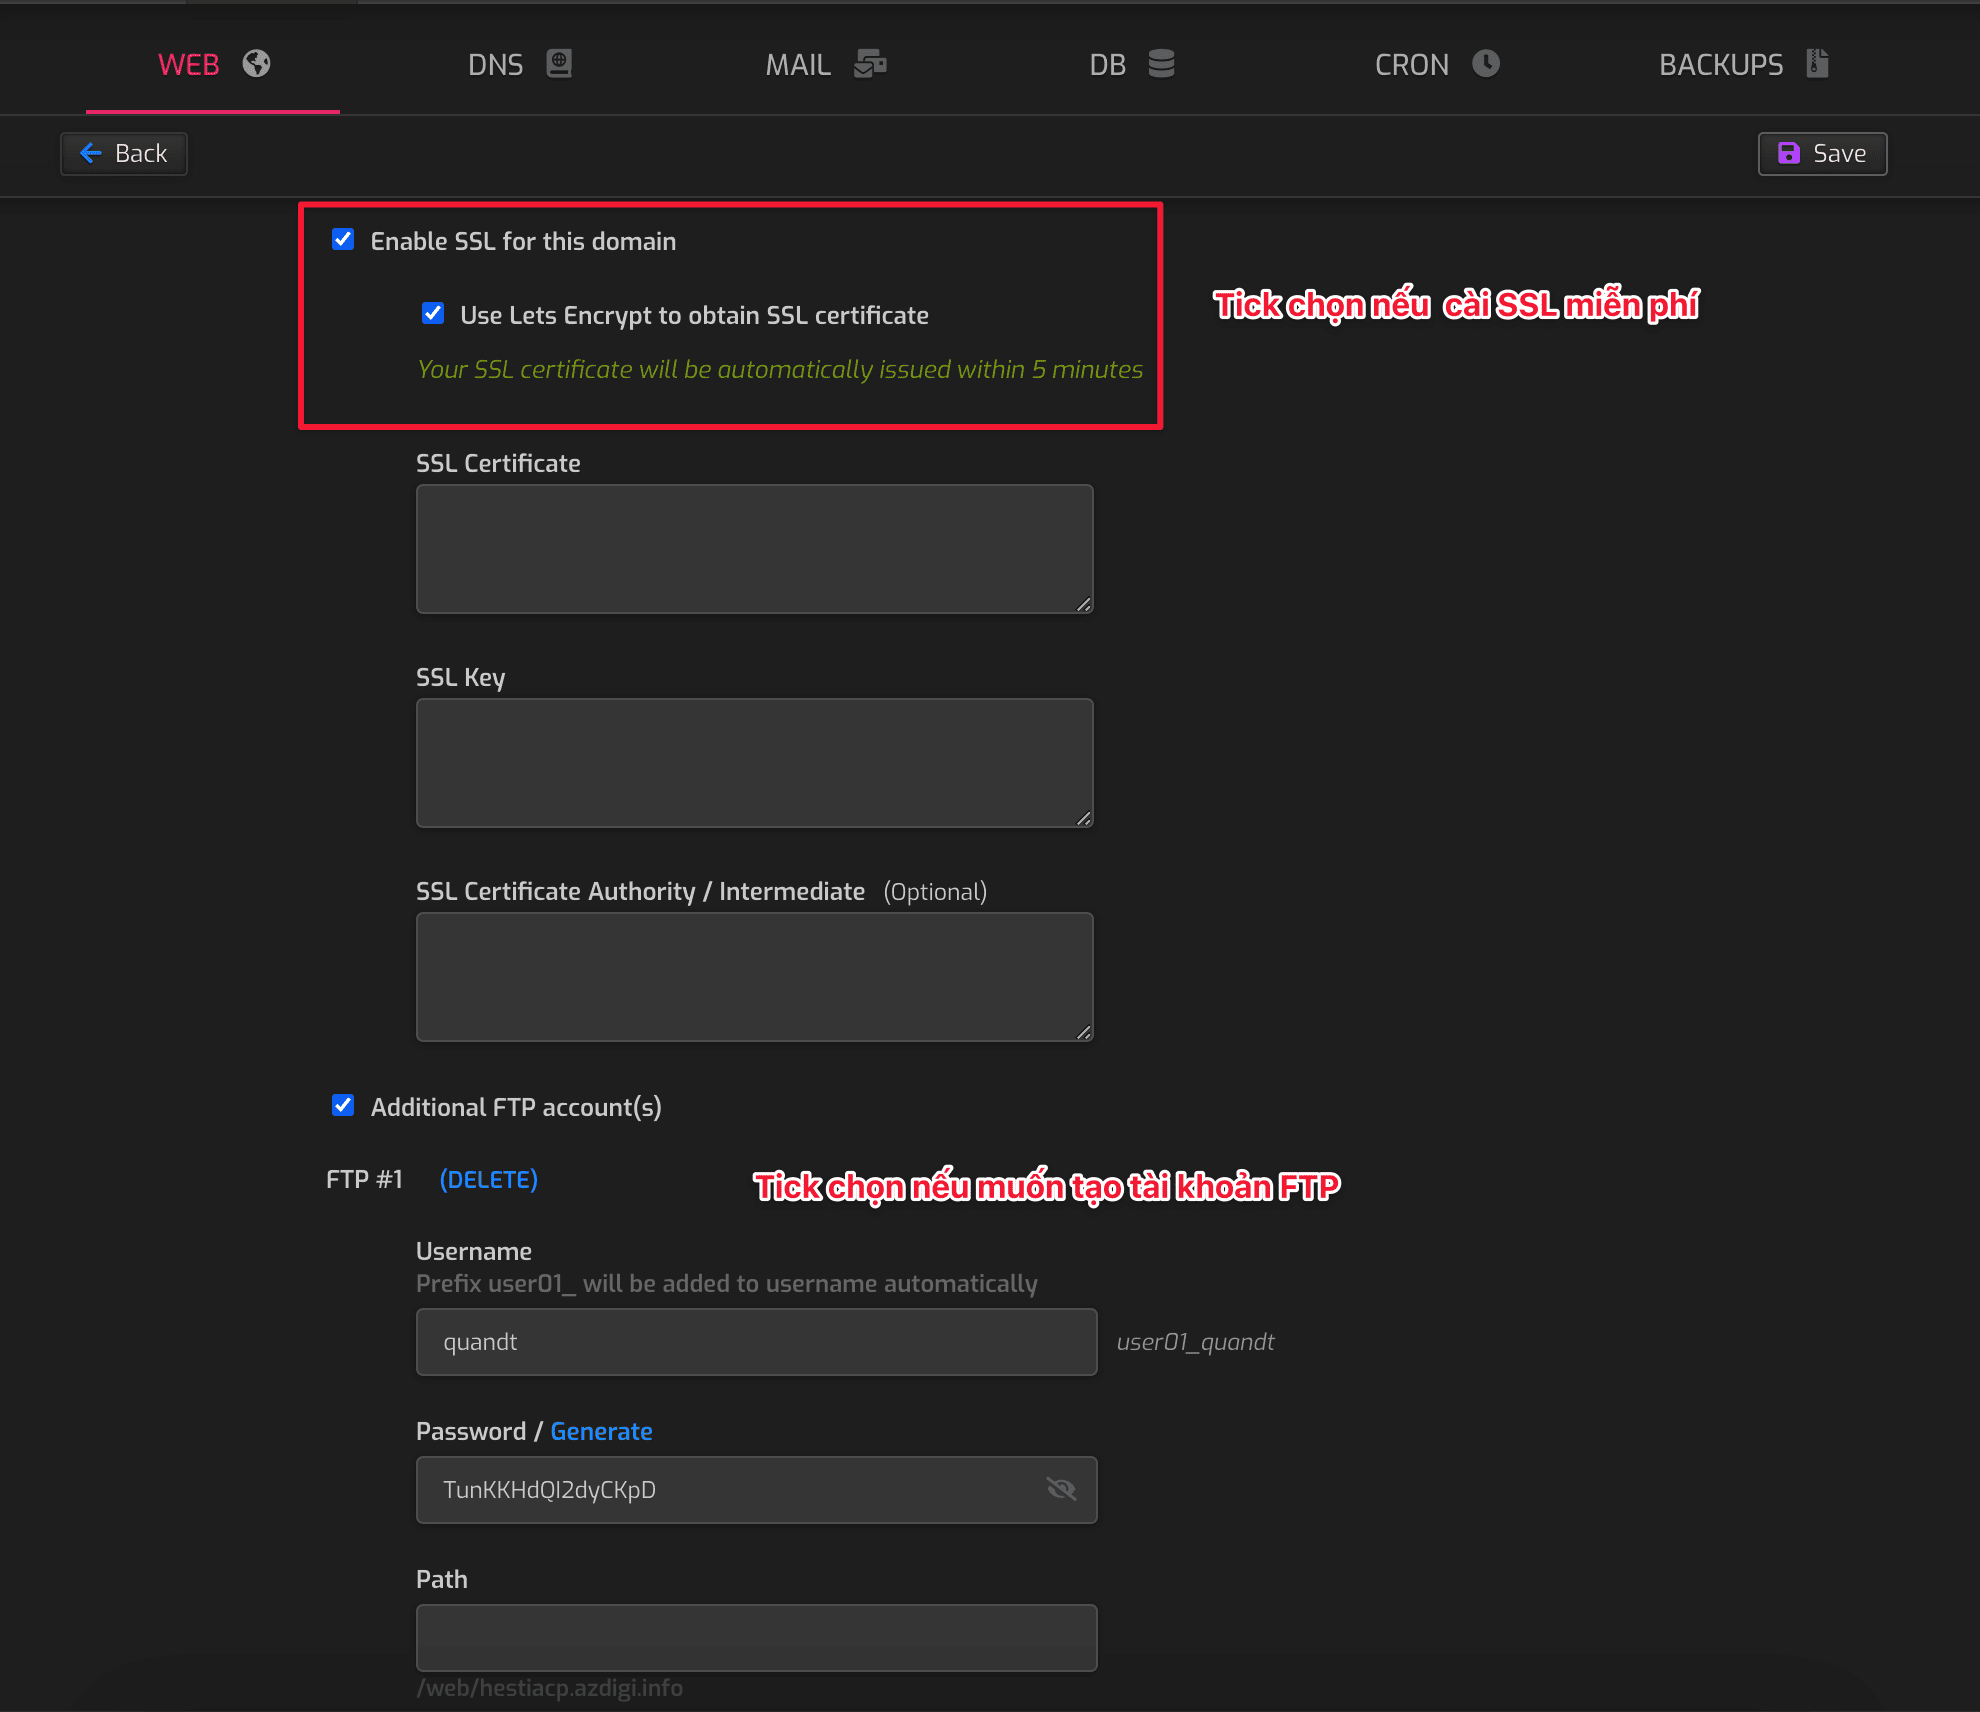Uncheck Enable SSL for this domain

(343, 240)
